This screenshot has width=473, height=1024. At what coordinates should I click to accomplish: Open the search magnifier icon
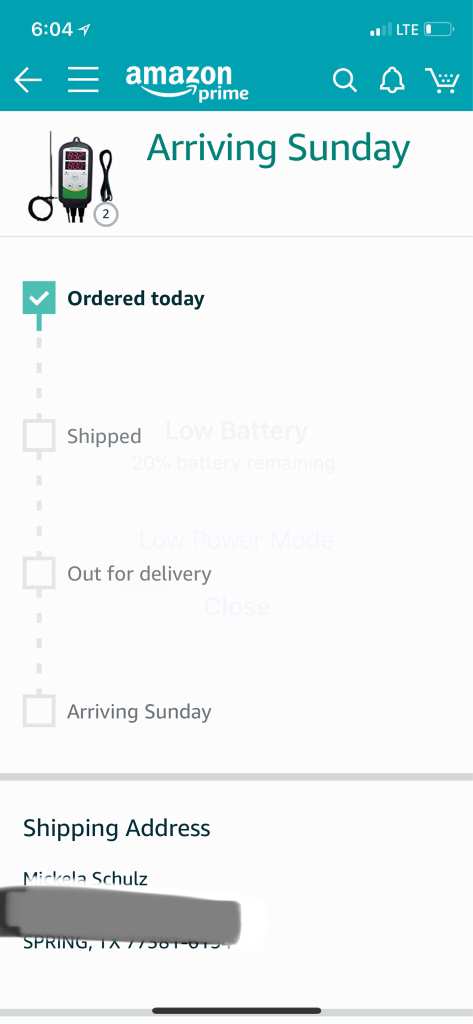[344, 80]
